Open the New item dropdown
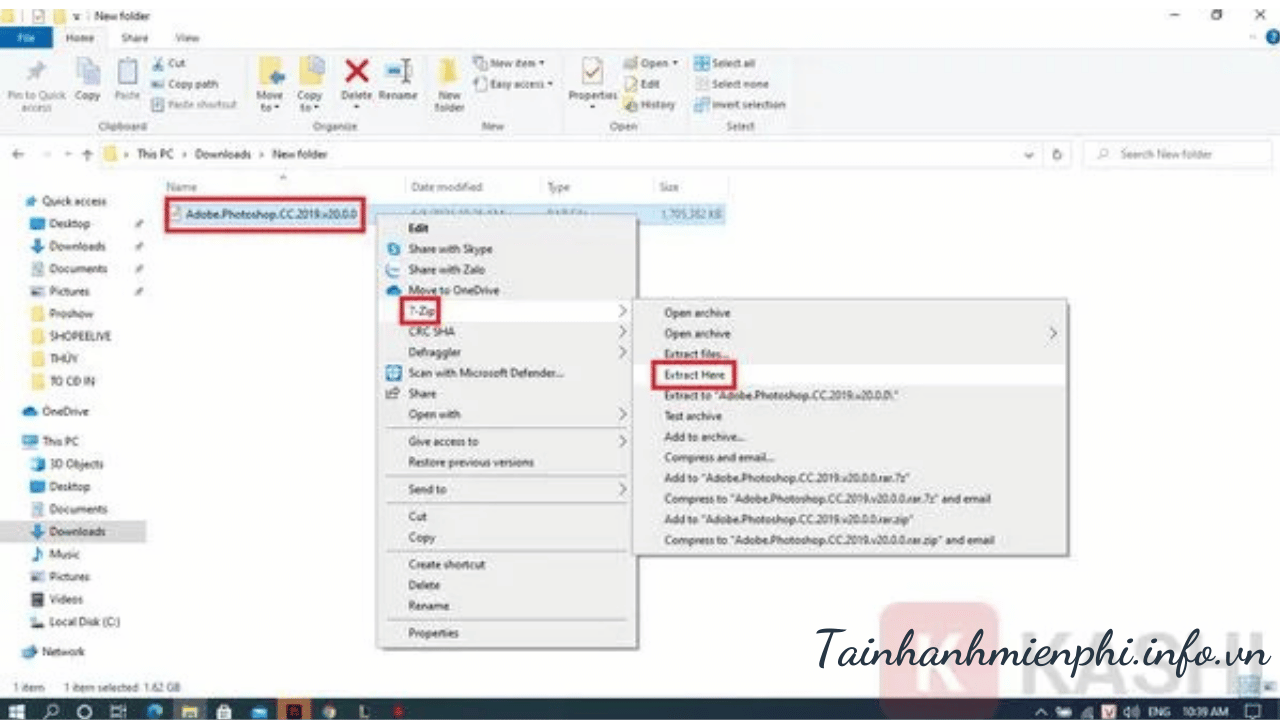 pyautogui.click(x=511, y=63)
